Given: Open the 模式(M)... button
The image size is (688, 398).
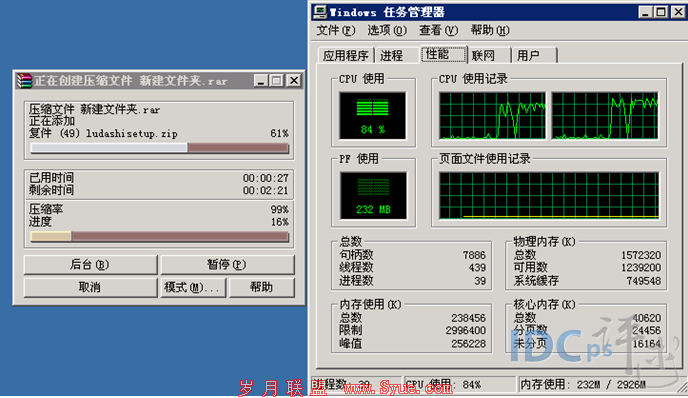Looking at the screenshot, I should [193, 287].
